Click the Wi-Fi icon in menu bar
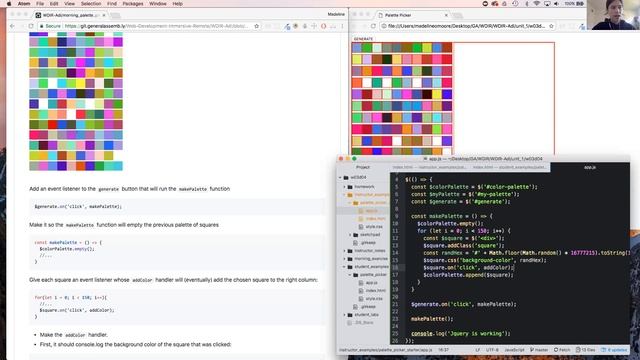 (536, 4)
